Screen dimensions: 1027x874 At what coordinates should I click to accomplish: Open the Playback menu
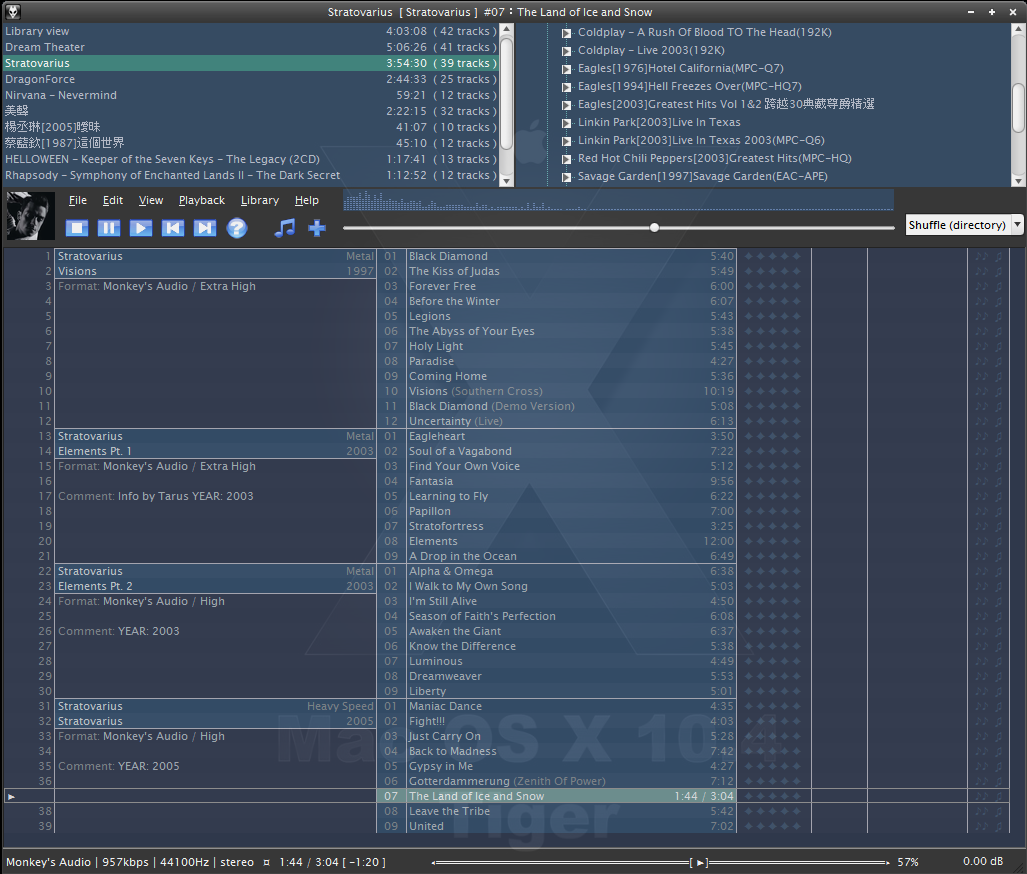click(202, 200)
